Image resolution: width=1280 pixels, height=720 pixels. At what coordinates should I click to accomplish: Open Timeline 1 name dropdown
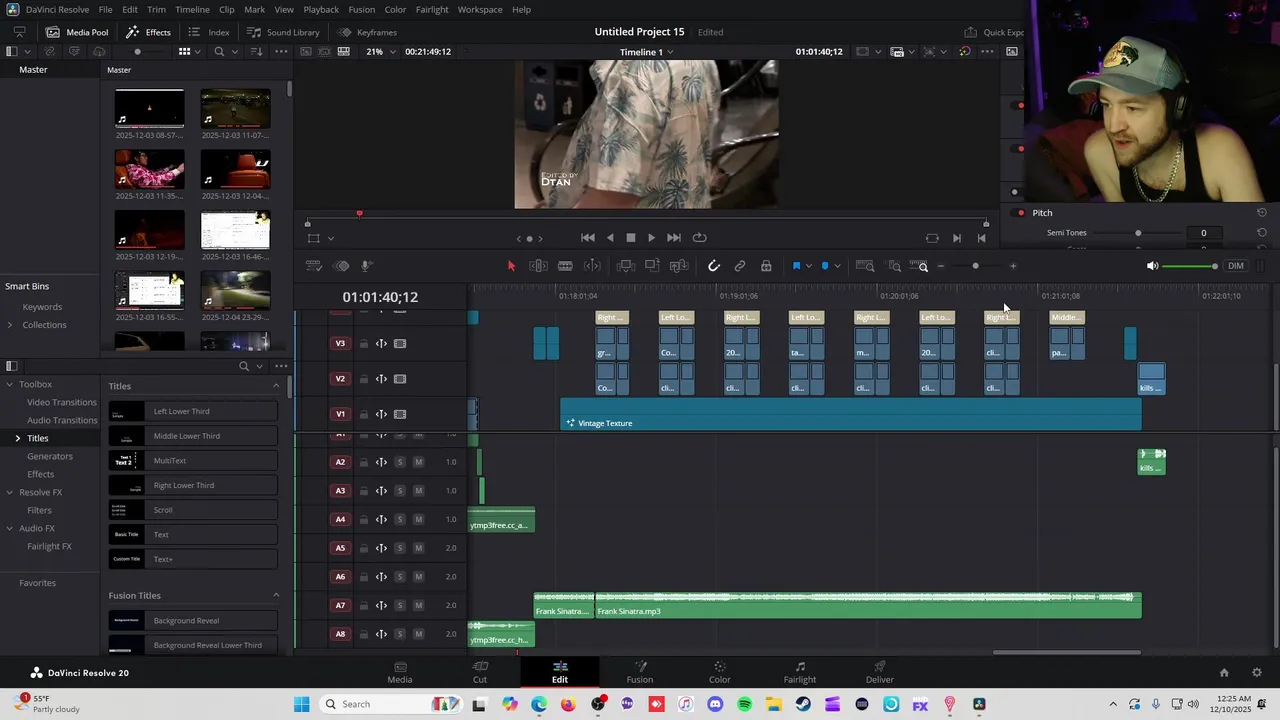coord(646,52)
